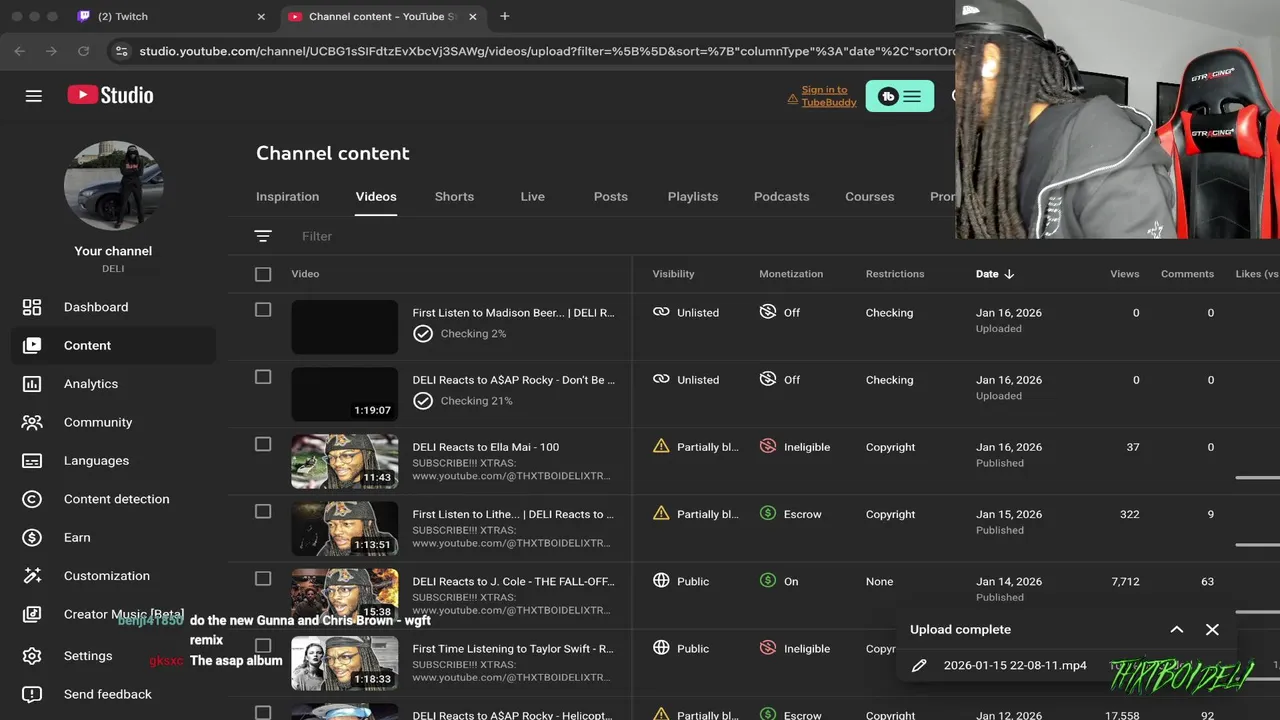Screen dimensions: 1280x720
Task: Open 'First Time Listening to Taylor Swift' title
Action: pos(513,648)
